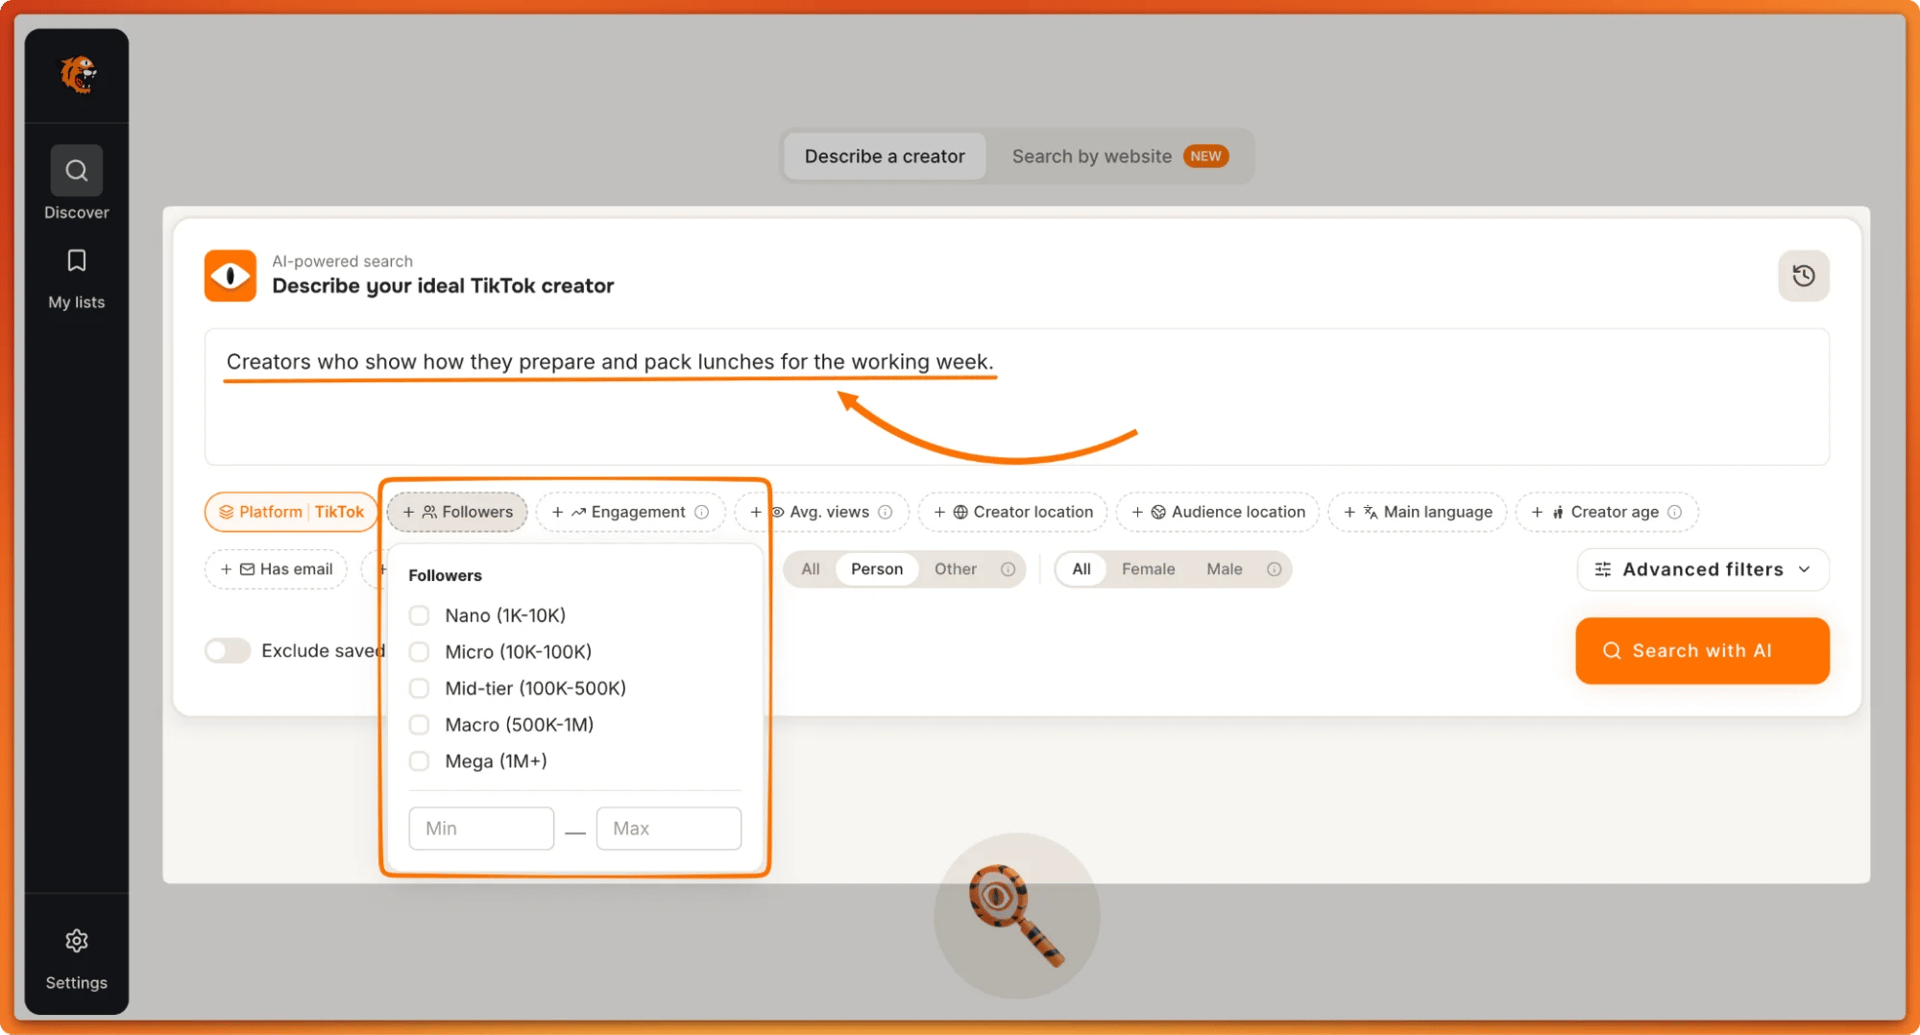Select Person account type
The height and width of the screenshot is (1035, 1920).
click(877, 569)
